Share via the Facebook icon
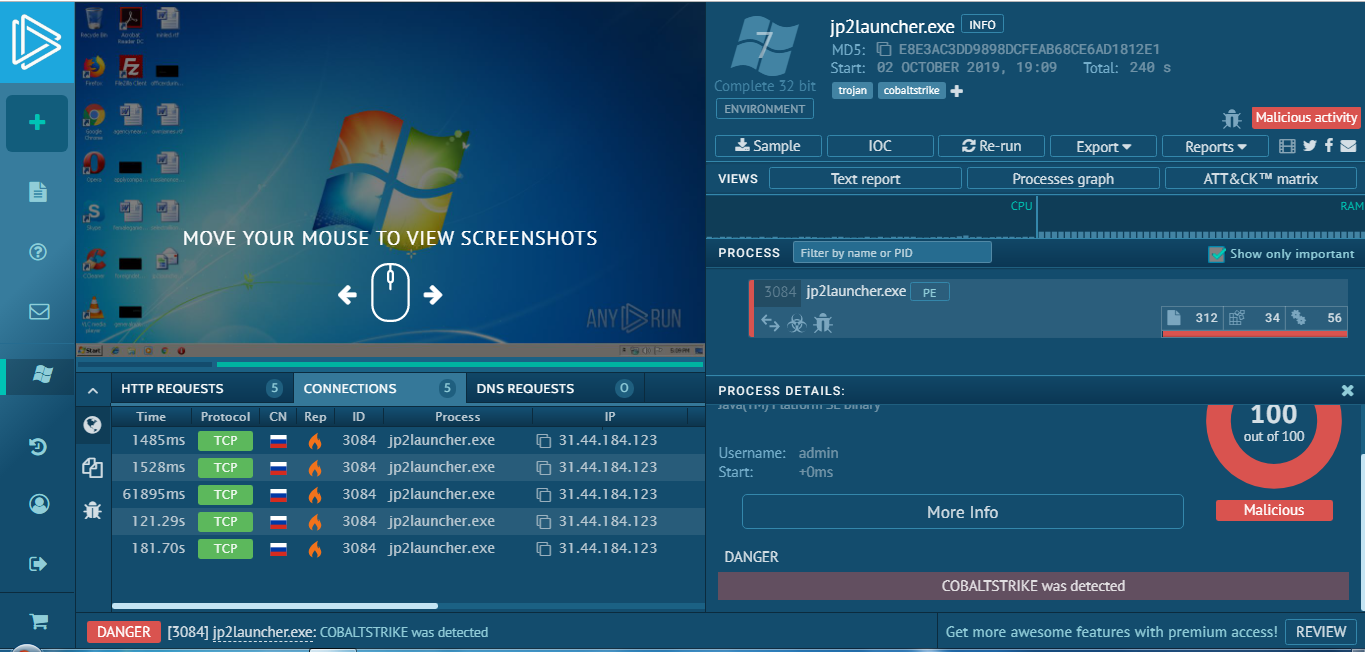The height and width of the screenshot is (652, 1365). click(1329, 146)
